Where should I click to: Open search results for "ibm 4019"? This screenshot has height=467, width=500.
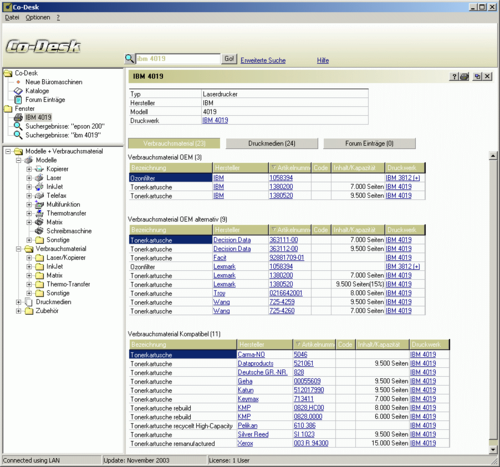63,135
